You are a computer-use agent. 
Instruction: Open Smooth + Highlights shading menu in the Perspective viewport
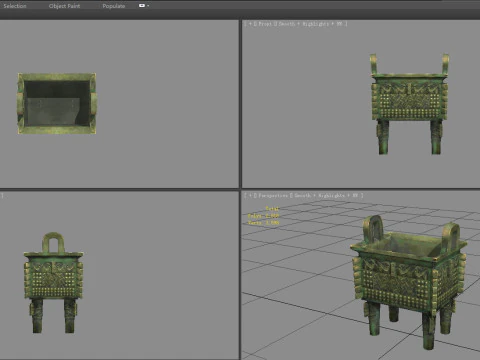pos(319,196)
